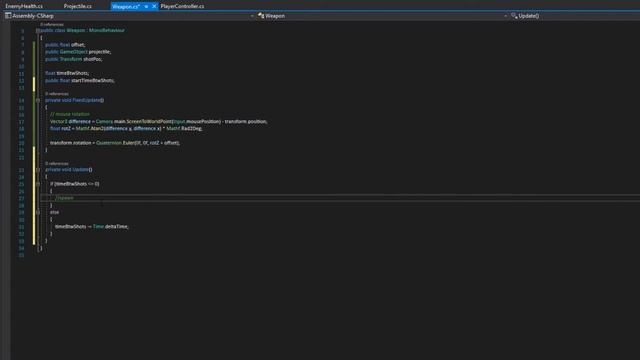Select the Weapon.cs* tab

126,7
